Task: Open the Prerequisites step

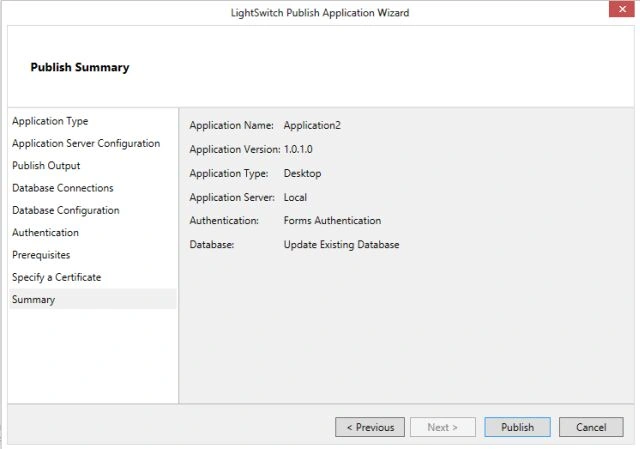Action: (x=41, y=255)
